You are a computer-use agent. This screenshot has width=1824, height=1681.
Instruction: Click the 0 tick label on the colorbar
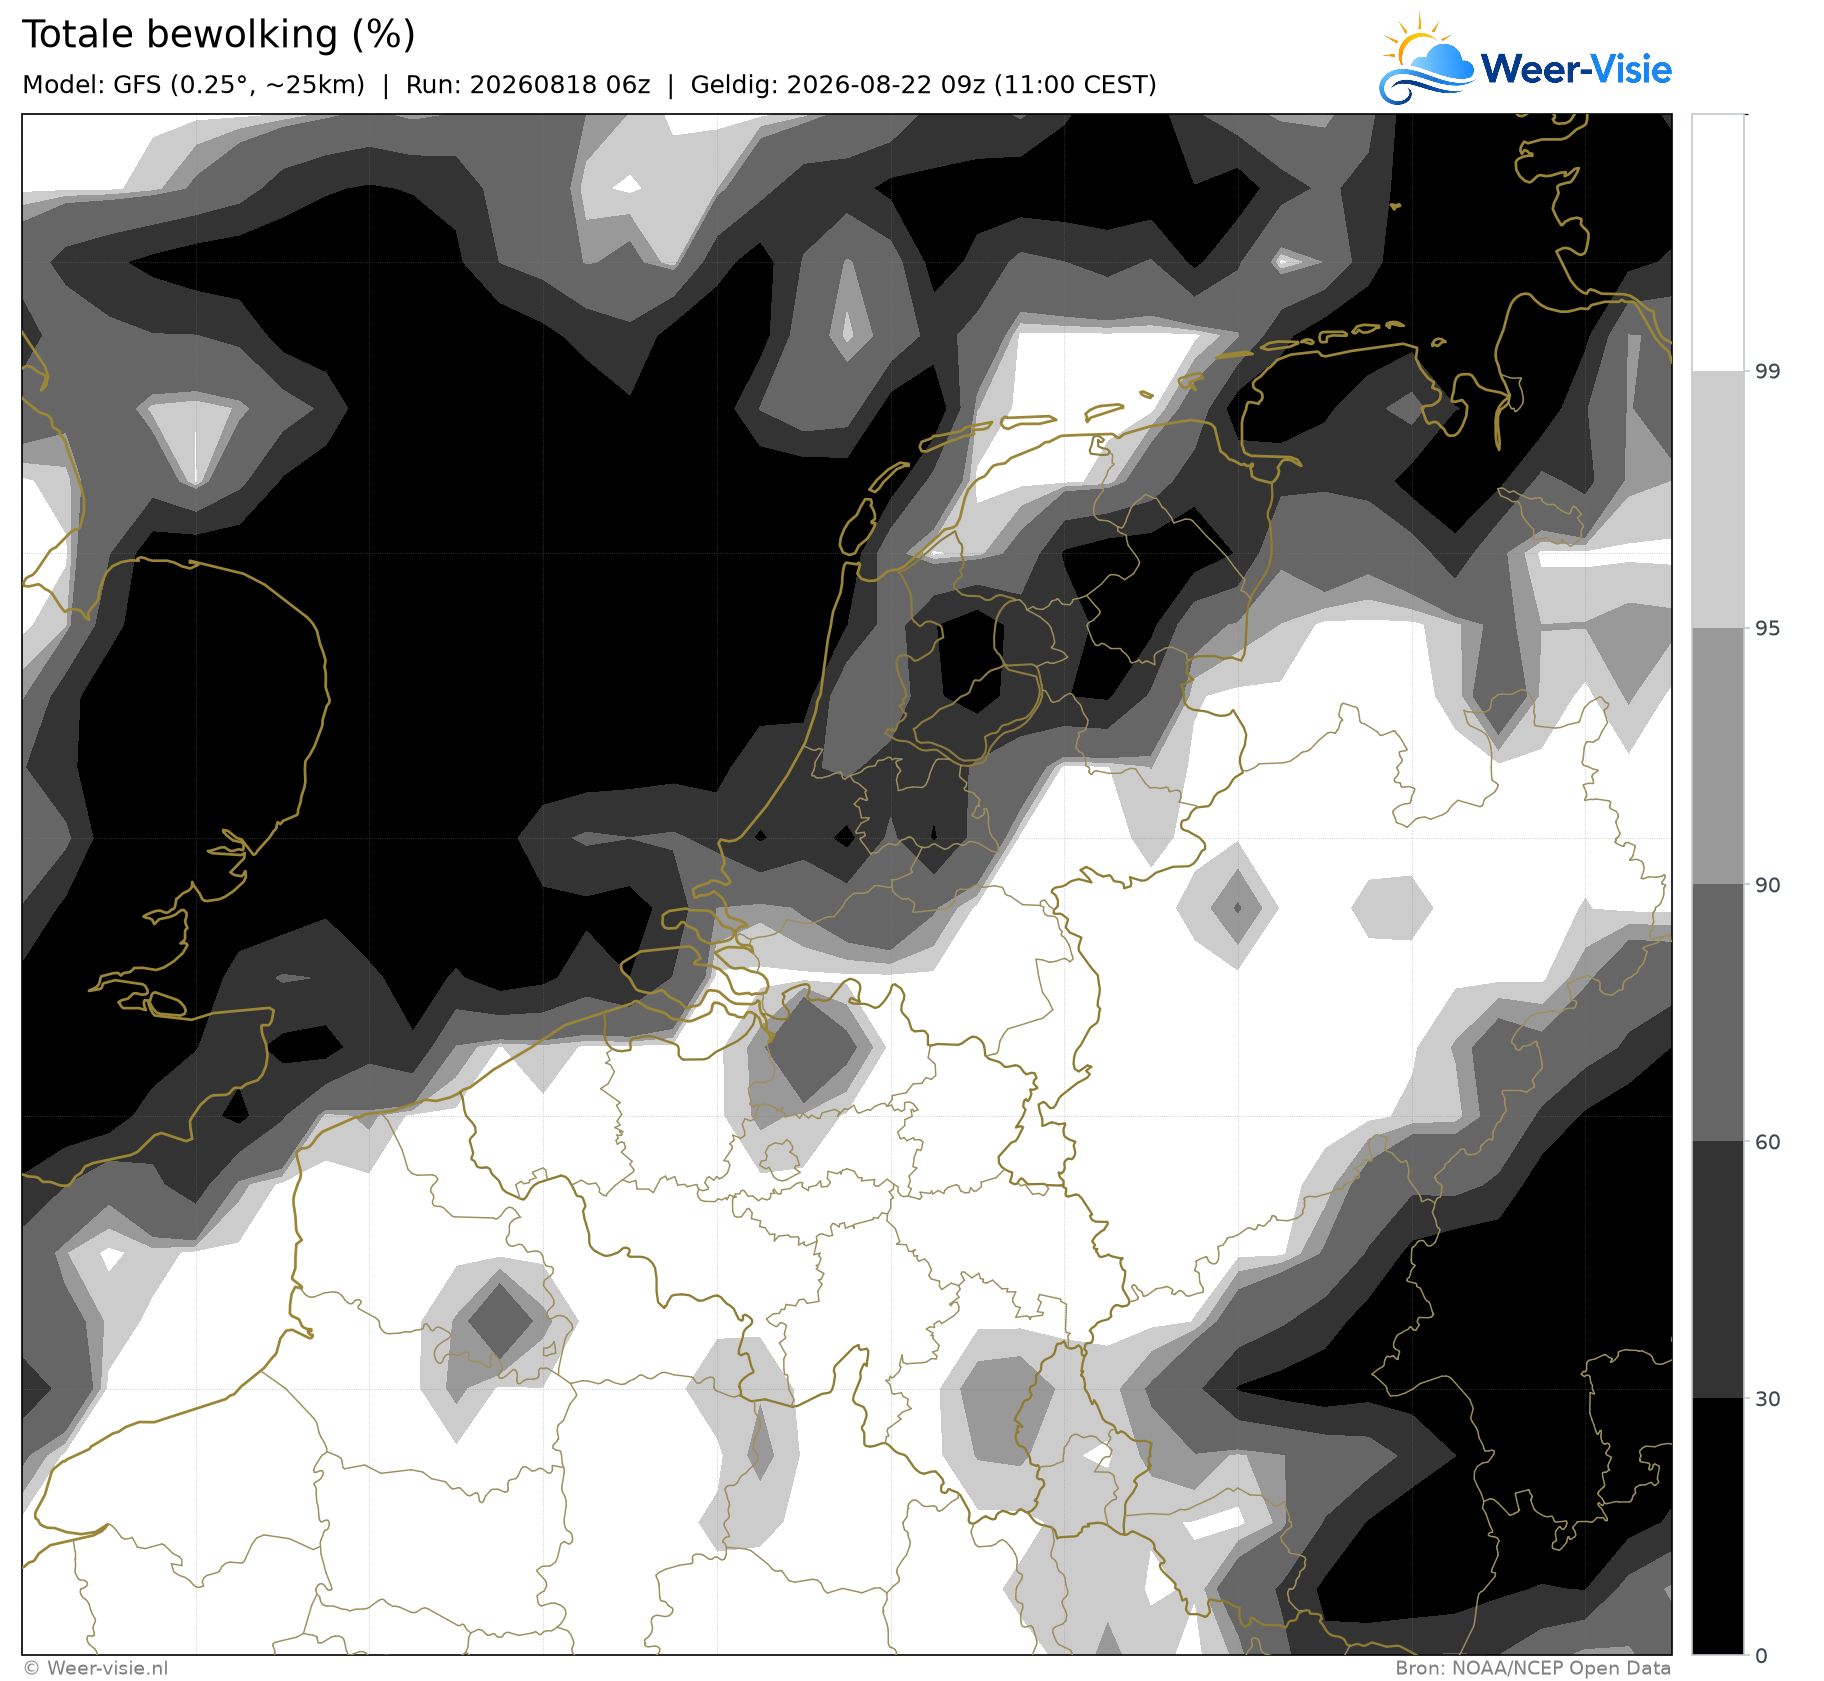point(1762,1656)
